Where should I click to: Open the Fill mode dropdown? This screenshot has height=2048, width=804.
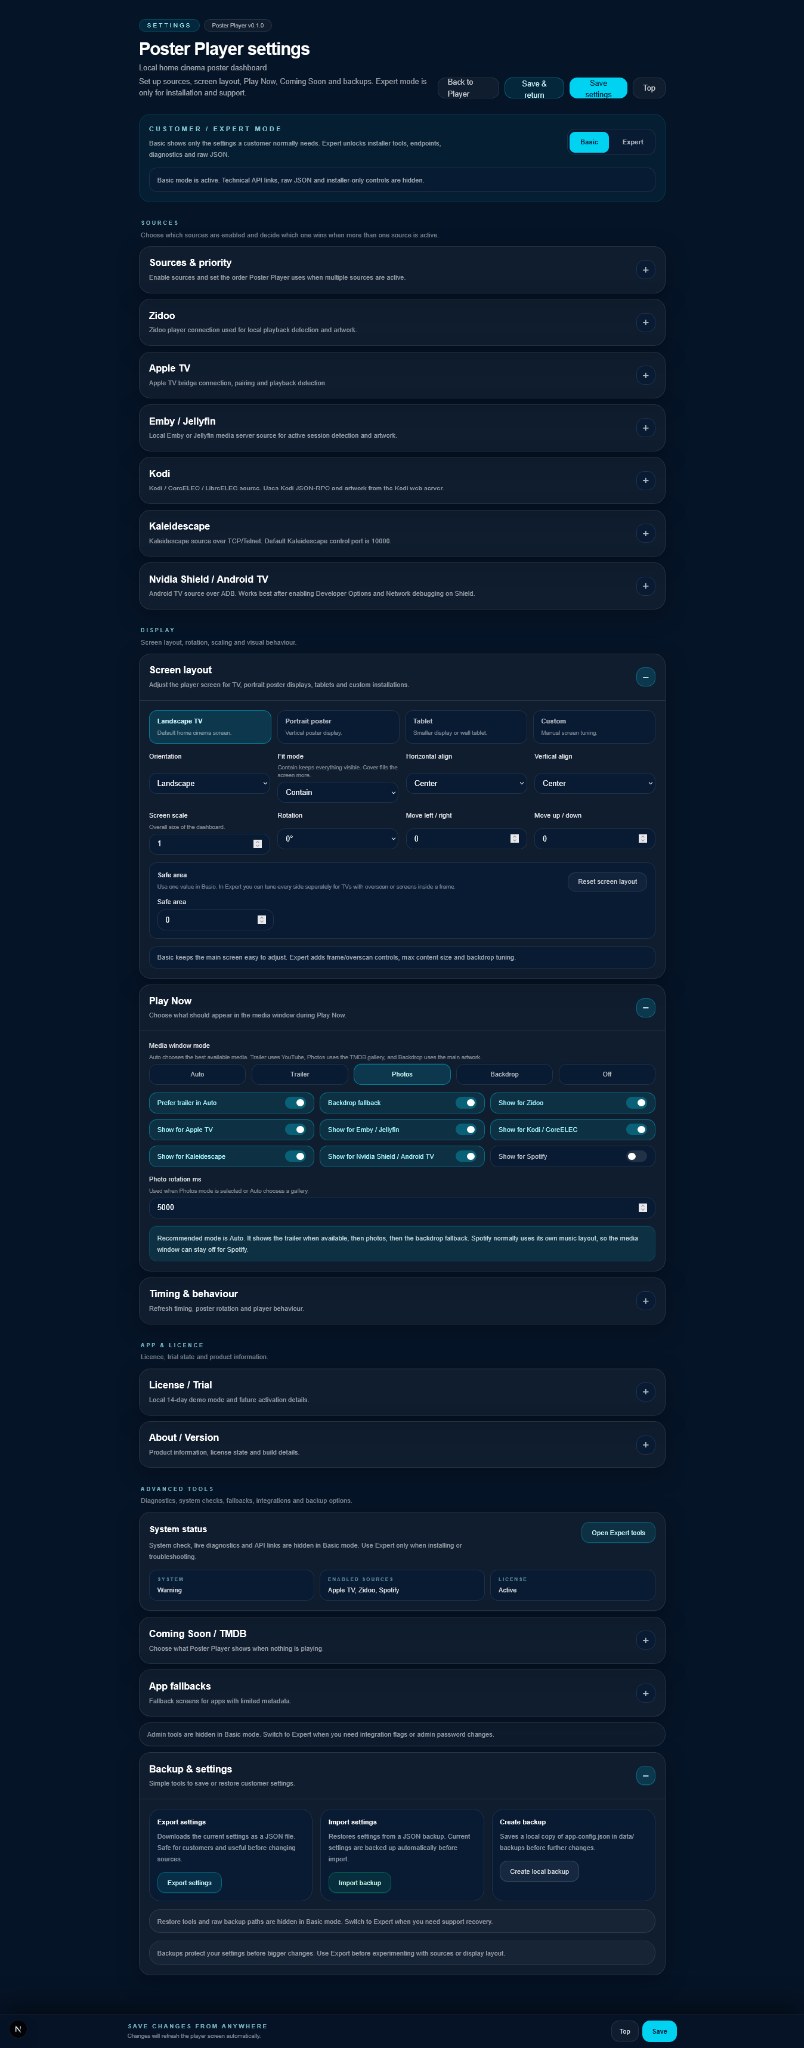[338, 792]
